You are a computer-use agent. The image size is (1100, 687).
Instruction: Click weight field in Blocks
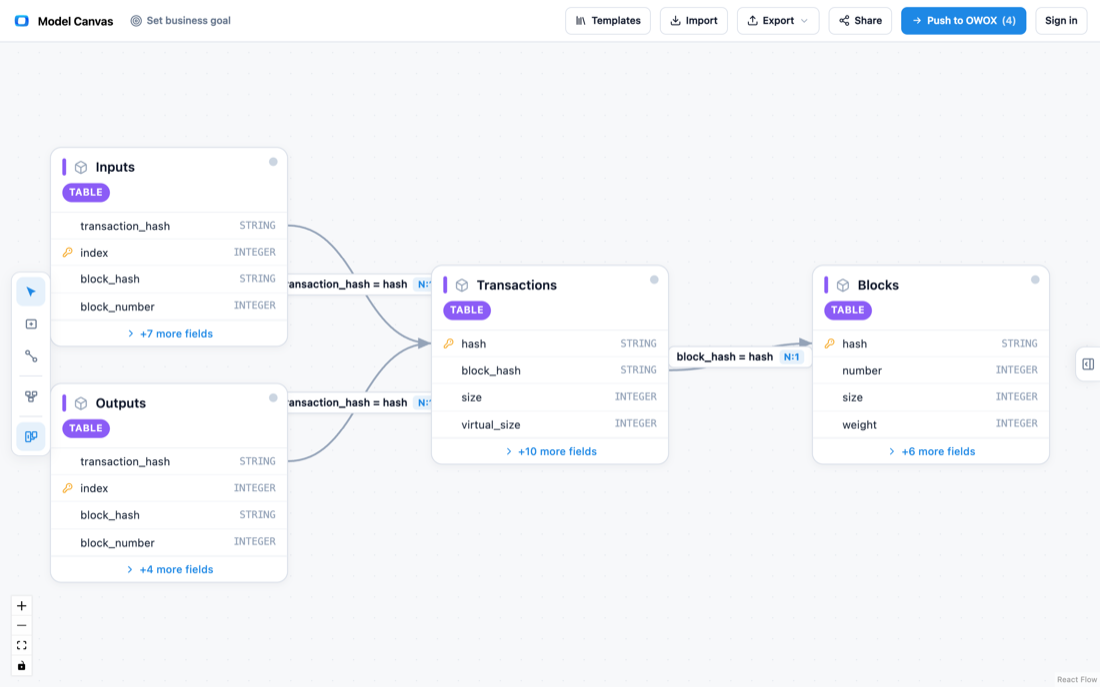point(931,424)
